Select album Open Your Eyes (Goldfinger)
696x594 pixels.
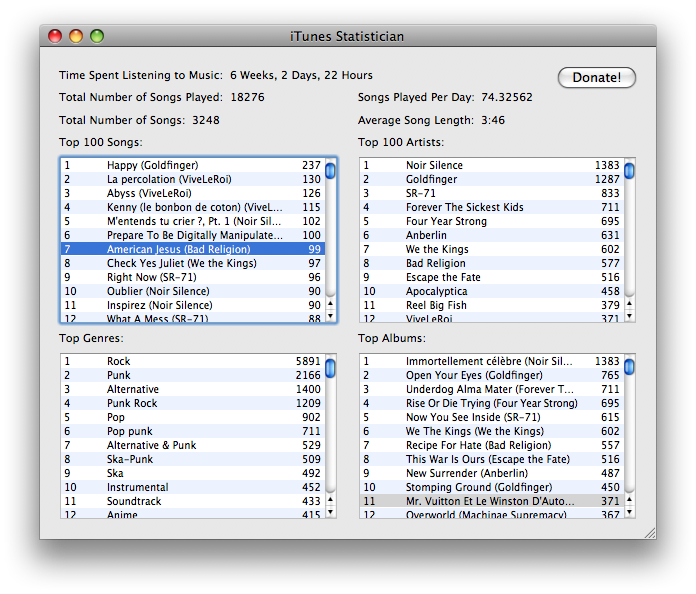tap(492, 375)
